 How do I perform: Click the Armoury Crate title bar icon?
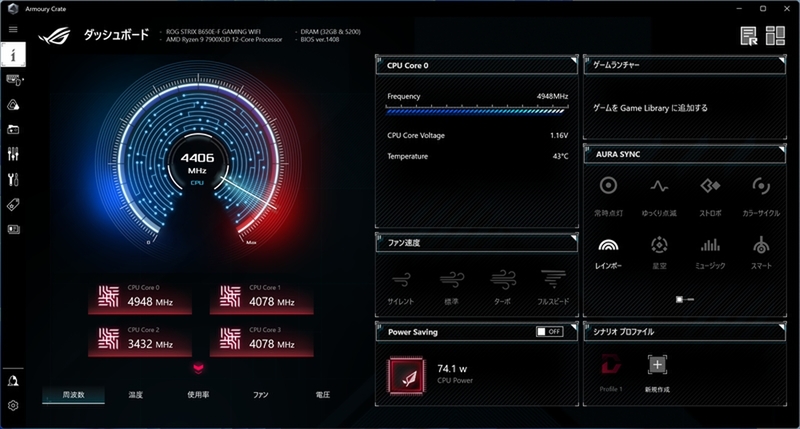[13, 9]
